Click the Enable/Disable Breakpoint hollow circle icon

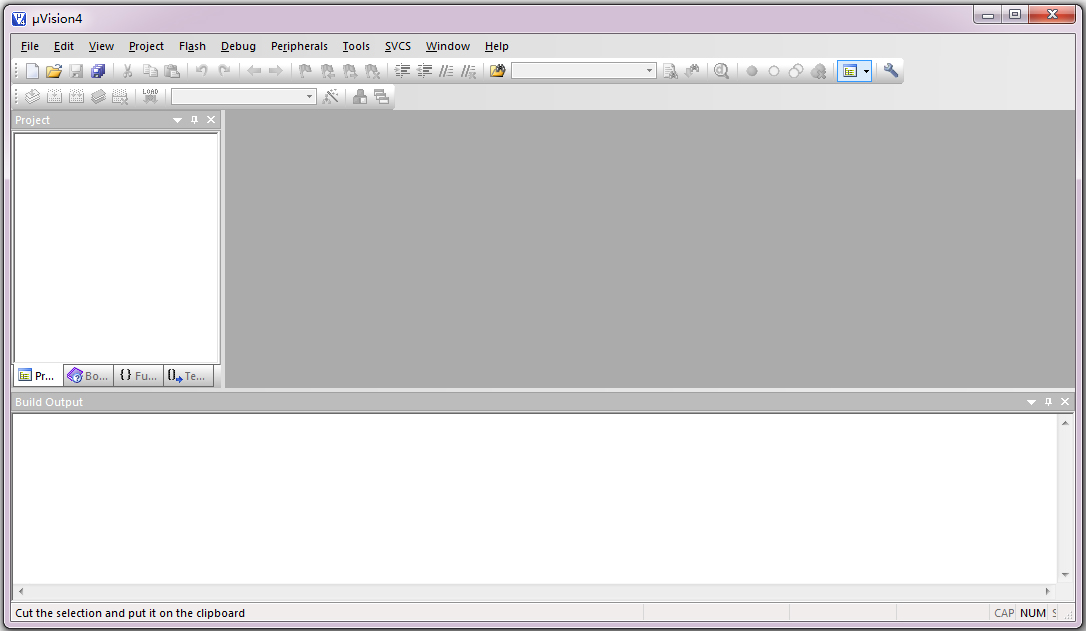774,71
